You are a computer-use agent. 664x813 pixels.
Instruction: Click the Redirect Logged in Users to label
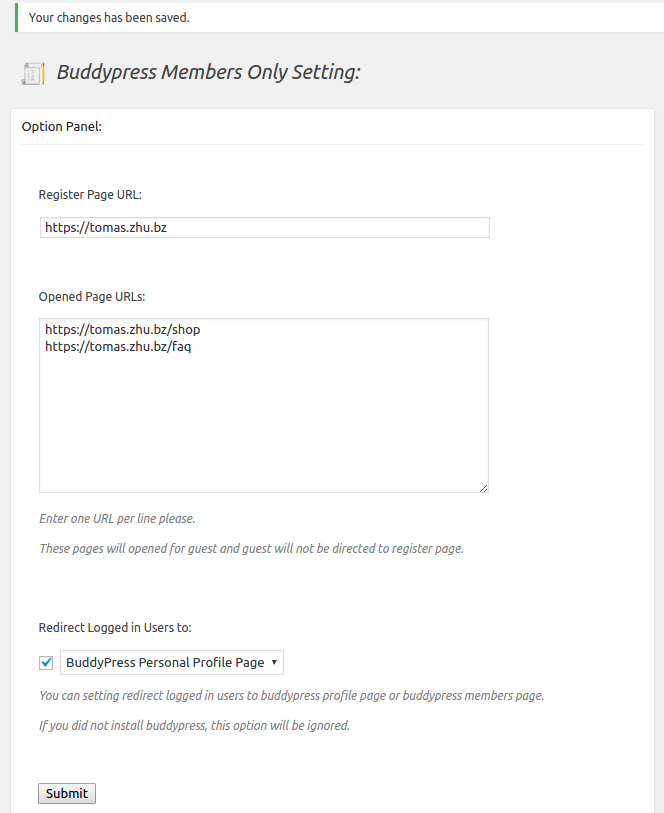(x=115, y=628)
